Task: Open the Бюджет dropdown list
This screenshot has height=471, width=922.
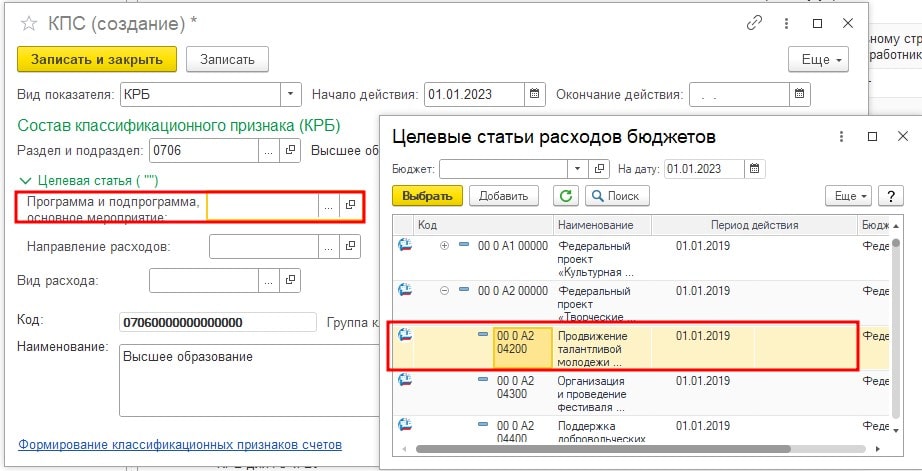Action: 577,169
